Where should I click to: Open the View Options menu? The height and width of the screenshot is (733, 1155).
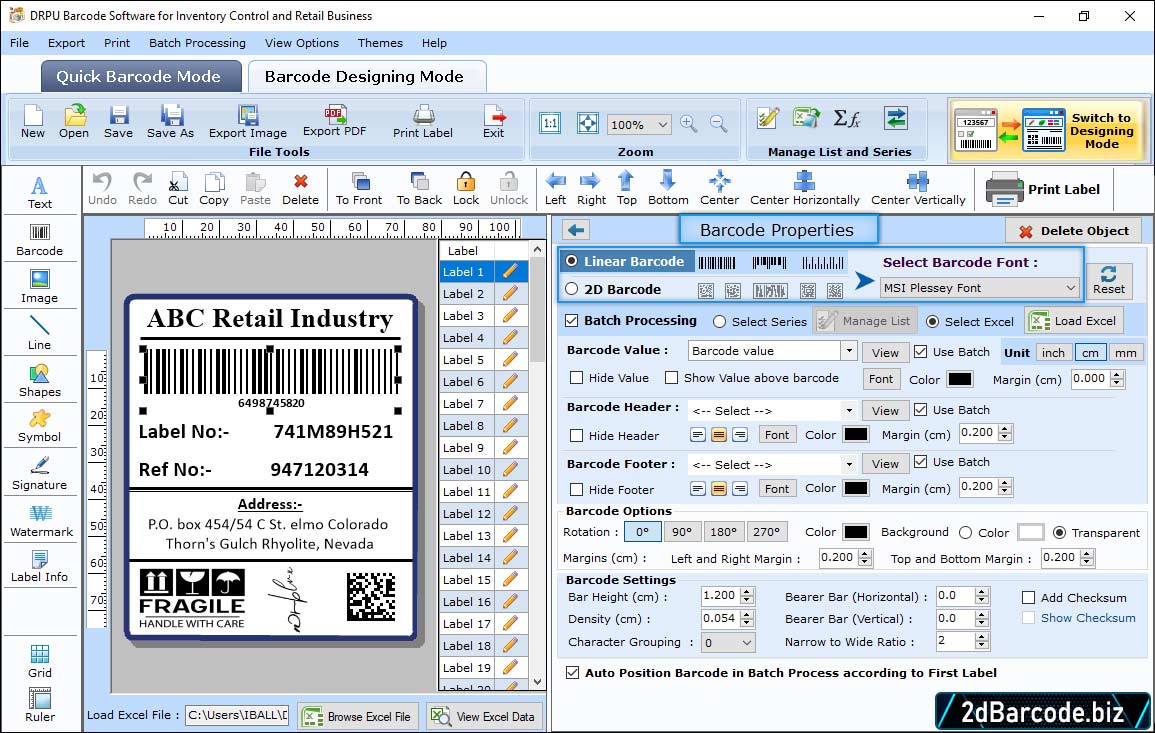coord(302,43)
